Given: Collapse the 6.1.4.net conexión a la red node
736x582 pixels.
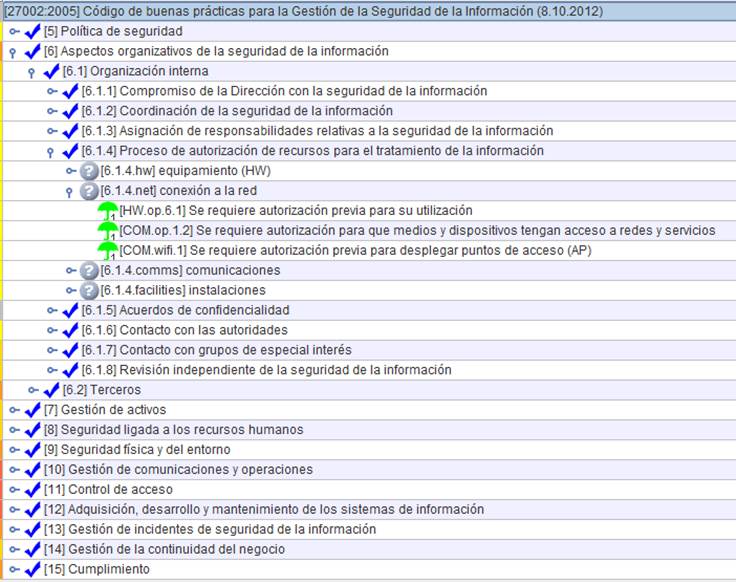Looking at the screenshot, I should click(70, 191).
